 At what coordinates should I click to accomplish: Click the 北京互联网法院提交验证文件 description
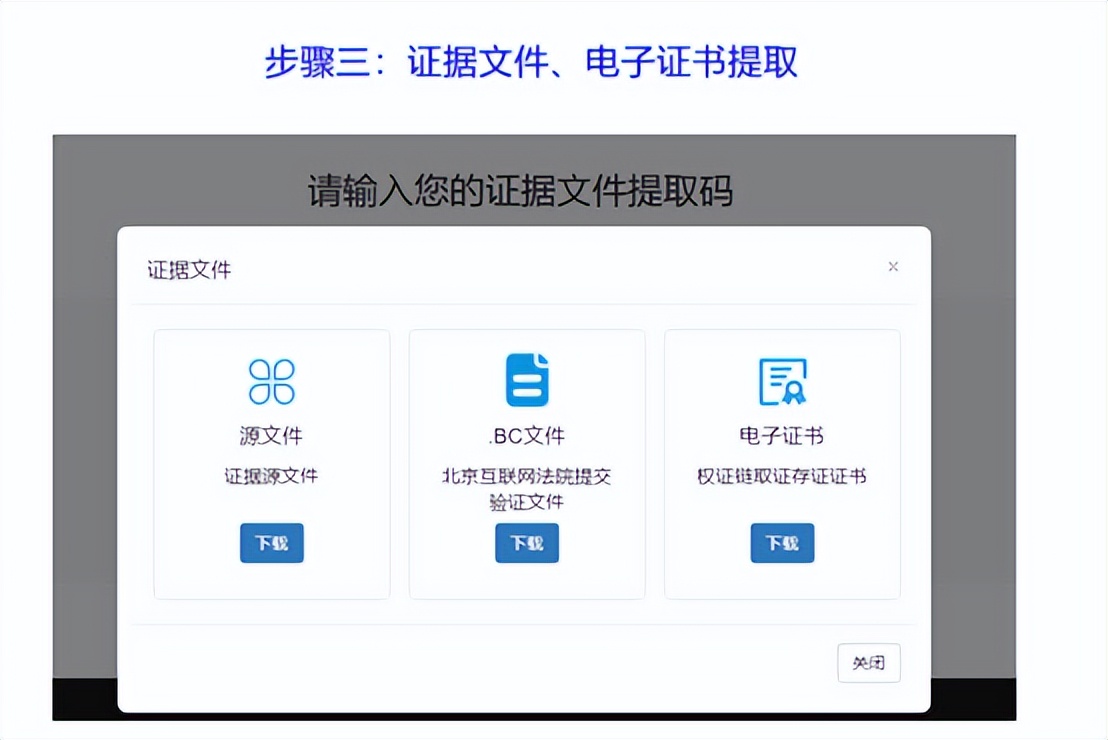click(527, 488)
